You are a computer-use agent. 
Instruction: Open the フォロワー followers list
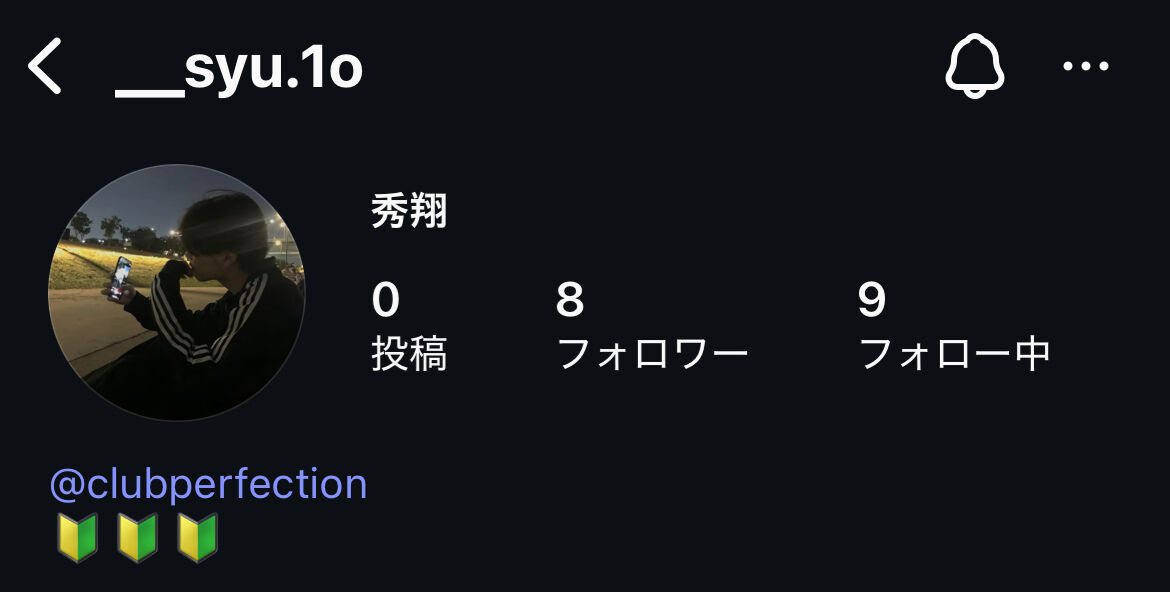click(x=653, y=354)
